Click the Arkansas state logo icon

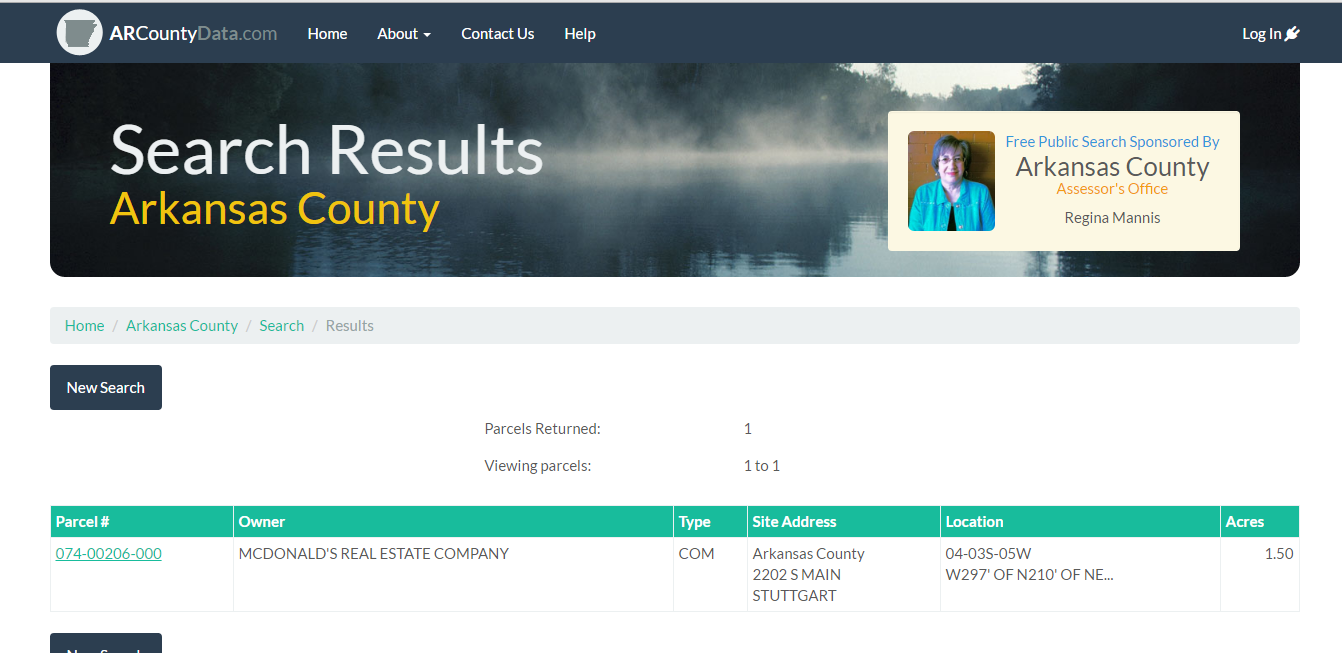pos(79,32)
